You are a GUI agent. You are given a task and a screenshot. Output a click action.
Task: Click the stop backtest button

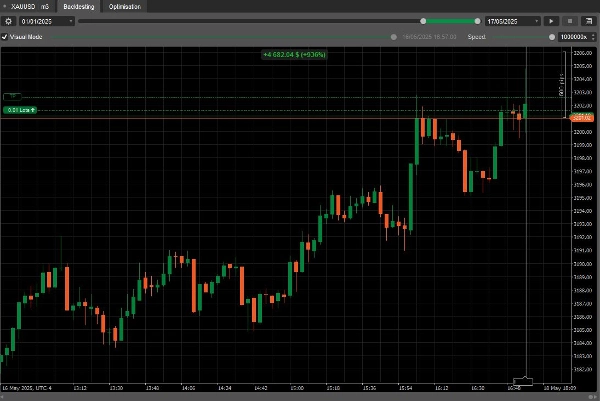(x=569, y=20)
